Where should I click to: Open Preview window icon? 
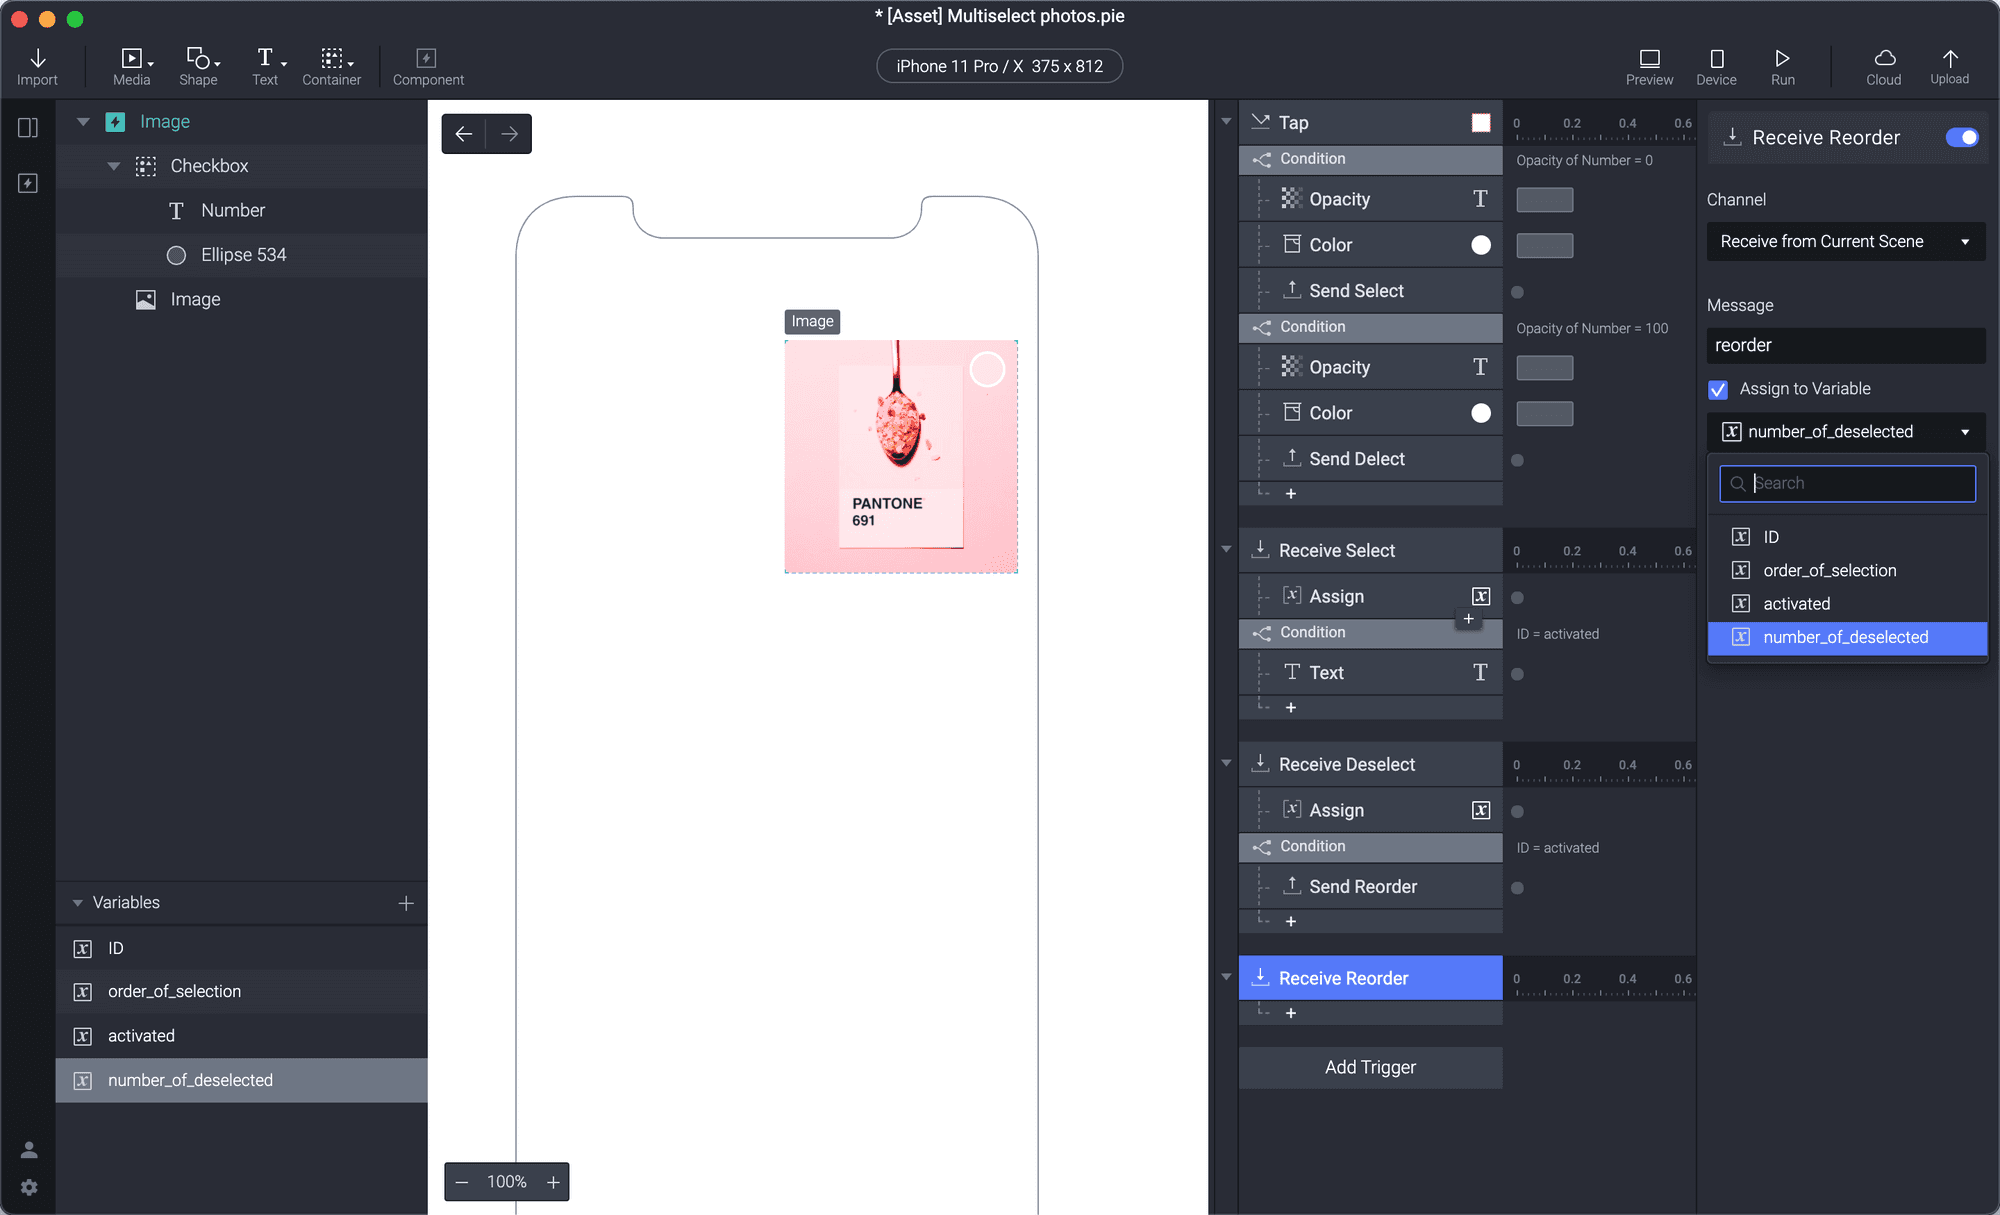(x=1649, y=66)
